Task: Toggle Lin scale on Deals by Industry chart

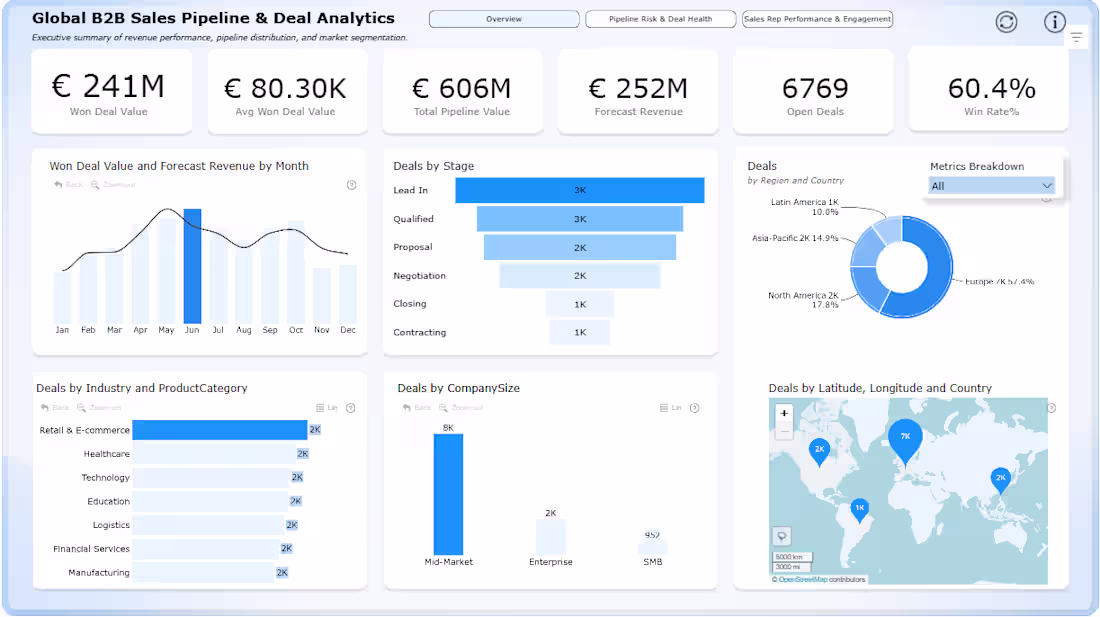Action: pyautogui.click(x=335, y=408)
